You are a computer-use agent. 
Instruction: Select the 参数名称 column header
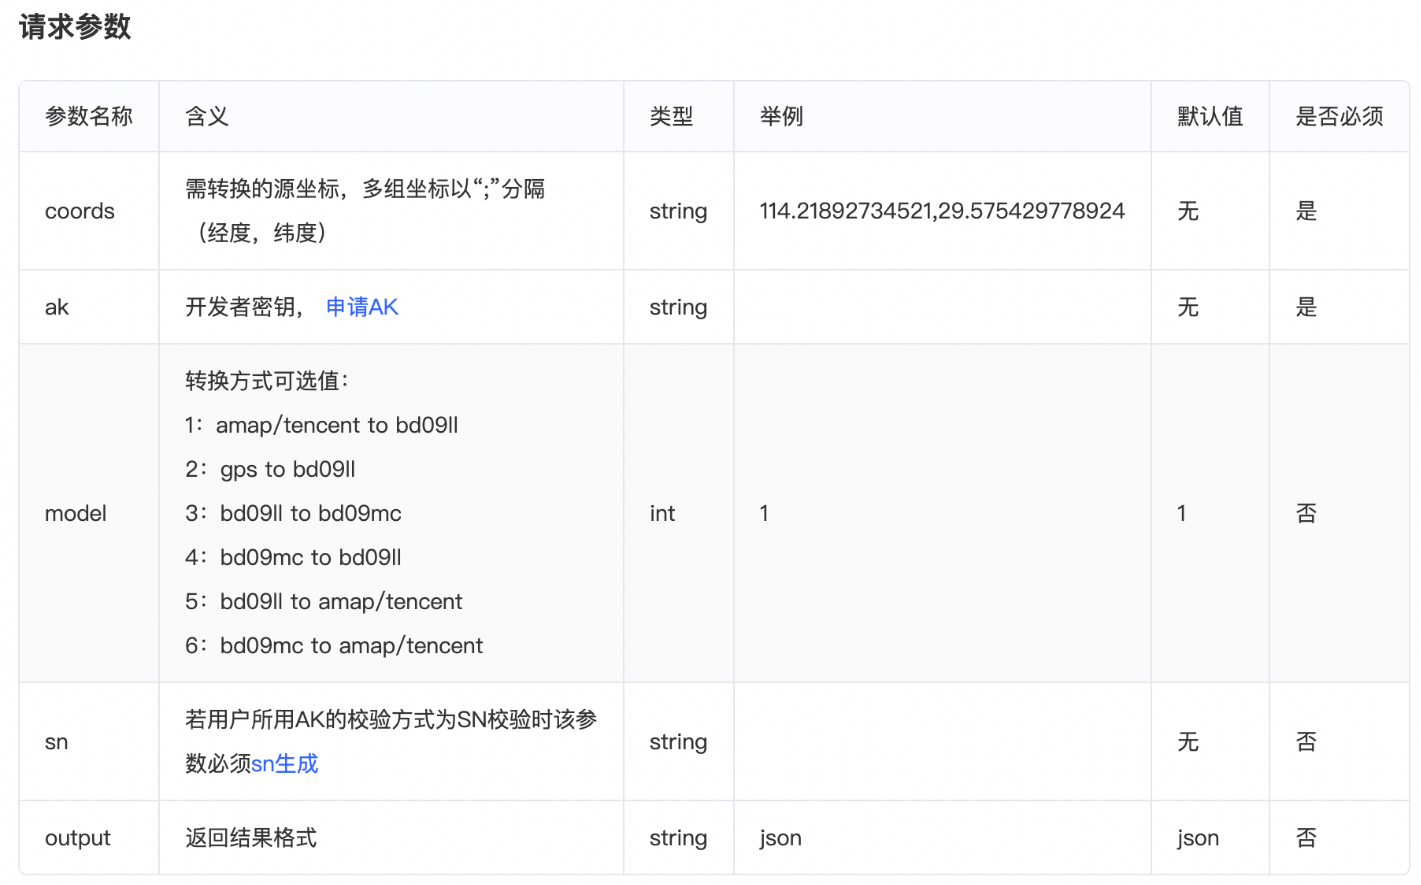click(x=89, y=116)
